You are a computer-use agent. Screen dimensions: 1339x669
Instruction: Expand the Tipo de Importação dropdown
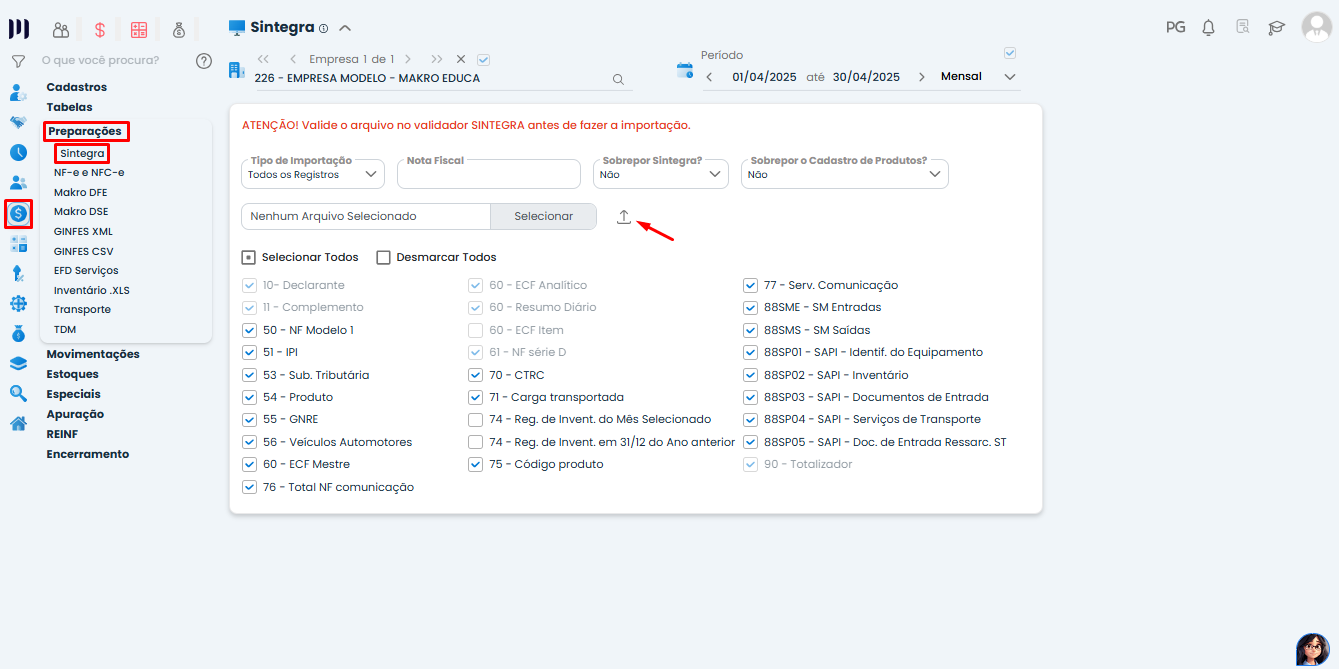click(312, 174)
